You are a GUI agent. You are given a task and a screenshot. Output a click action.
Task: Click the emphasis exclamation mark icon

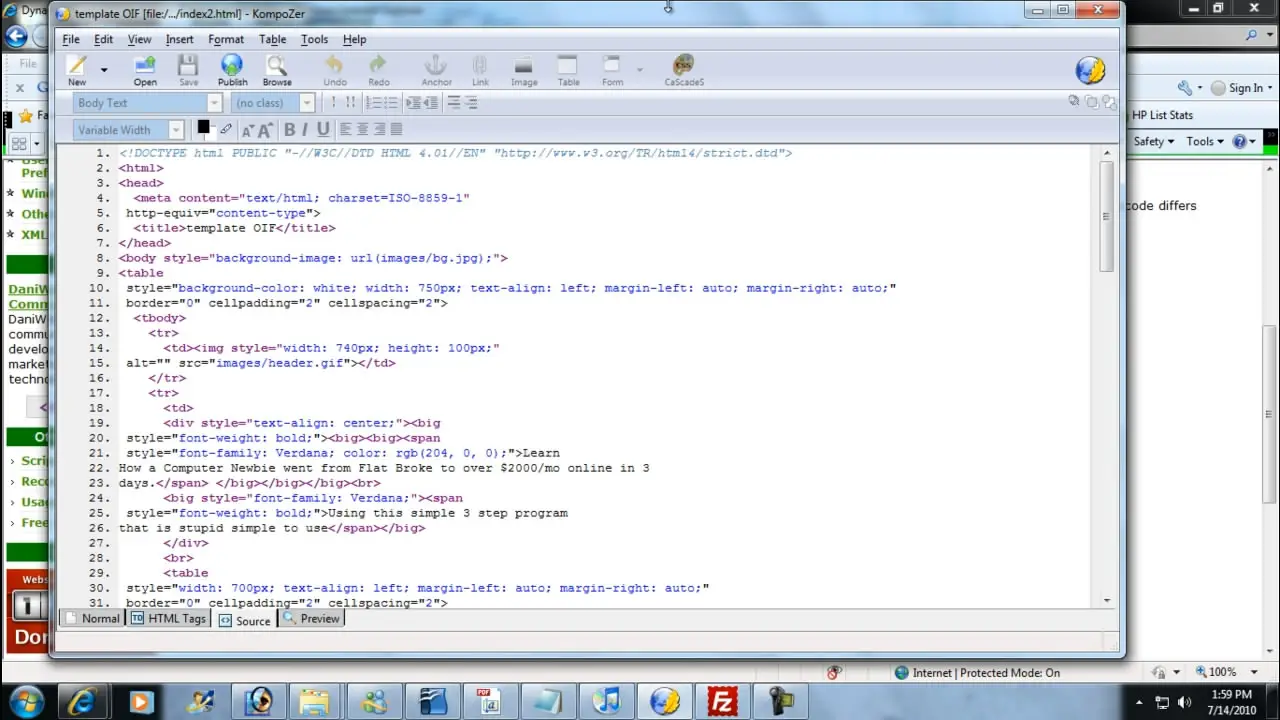(x=334, y=103)
